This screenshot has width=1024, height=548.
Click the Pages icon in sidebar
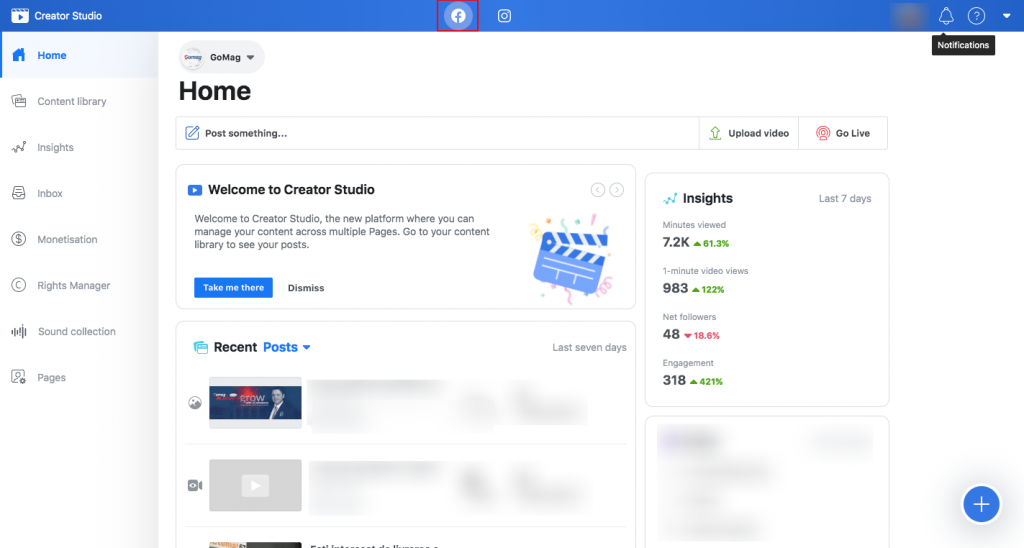point(19,377)
